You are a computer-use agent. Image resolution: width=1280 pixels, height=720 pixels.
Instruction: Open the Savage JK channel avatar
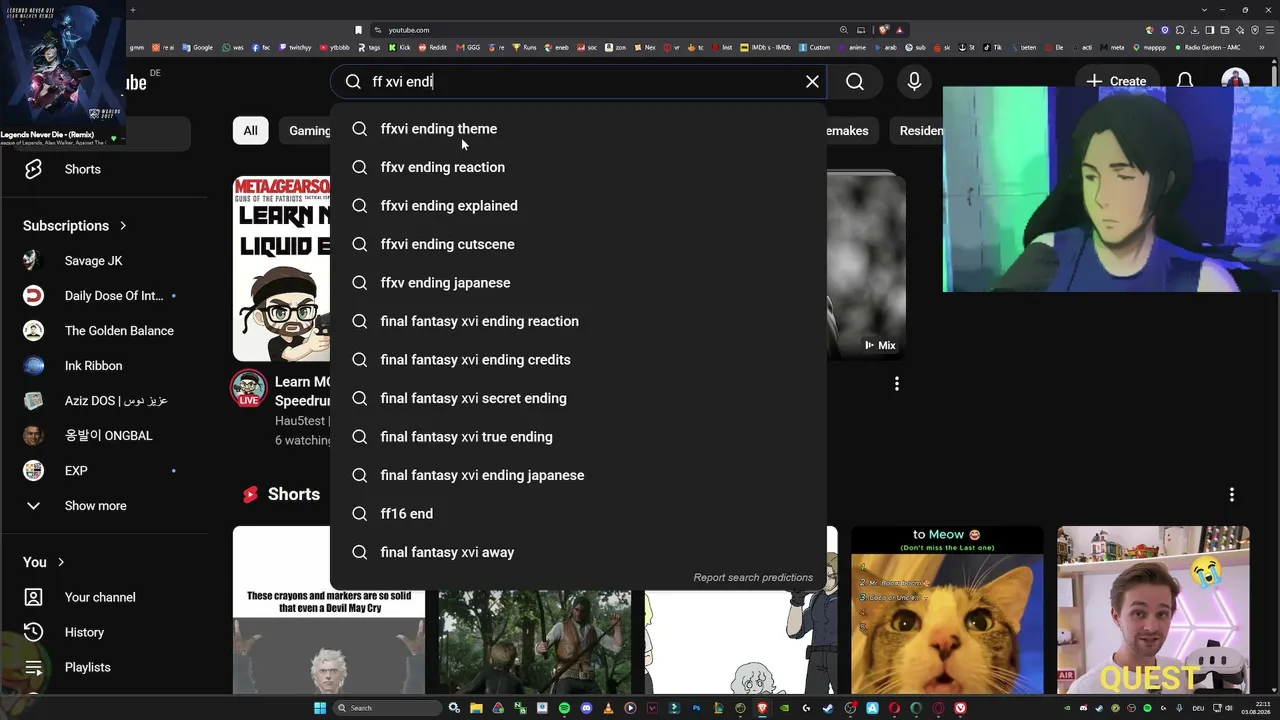[x=33, y=261]
